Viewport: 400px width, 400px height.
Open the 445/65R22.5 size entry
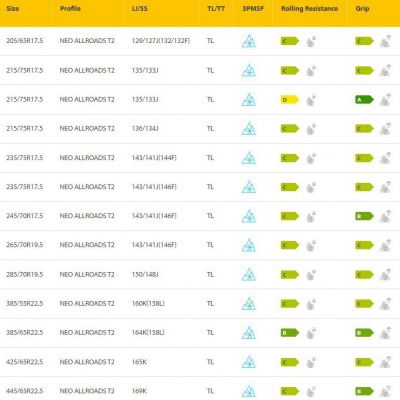click(x=25, y=391)
